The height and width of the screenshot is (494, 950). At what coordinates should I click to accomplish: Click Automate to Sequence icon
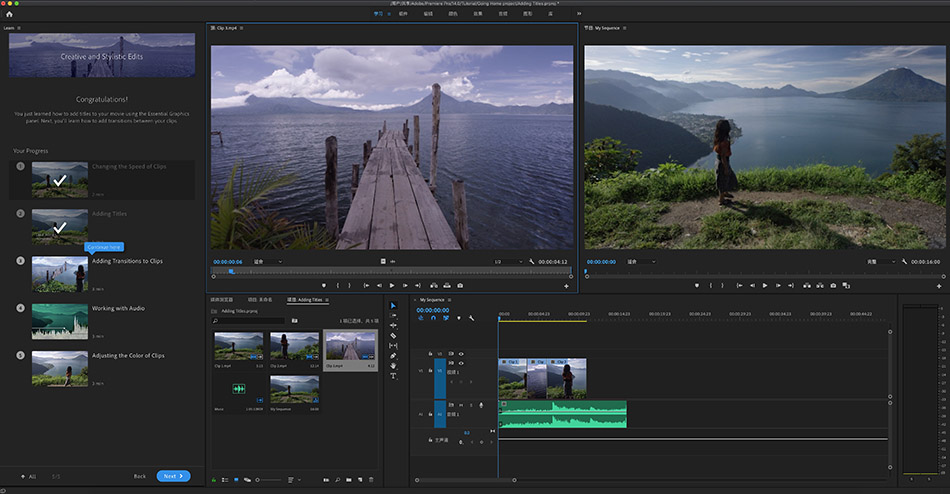click(x=326, y=480)
